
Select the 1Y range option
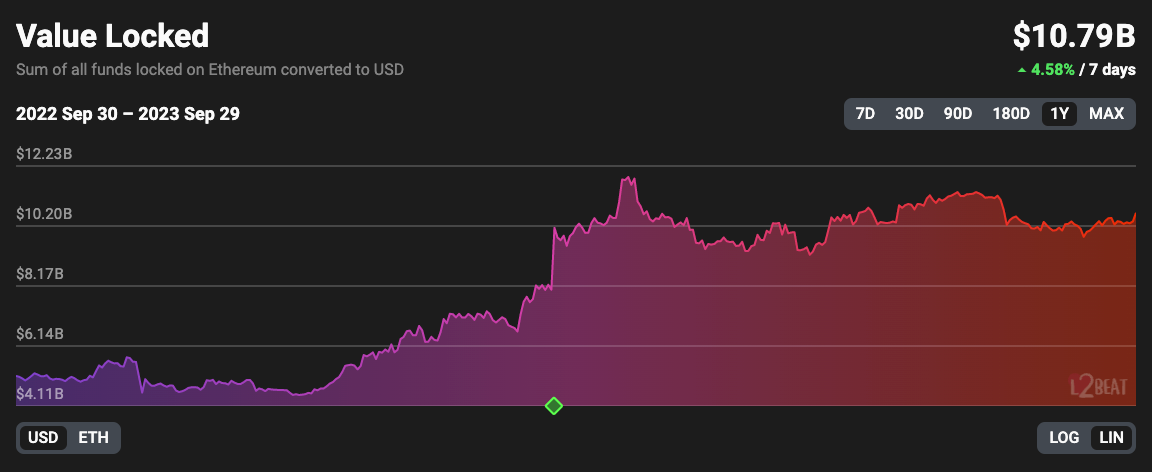pyautogui.click(x=1060, y=114)
